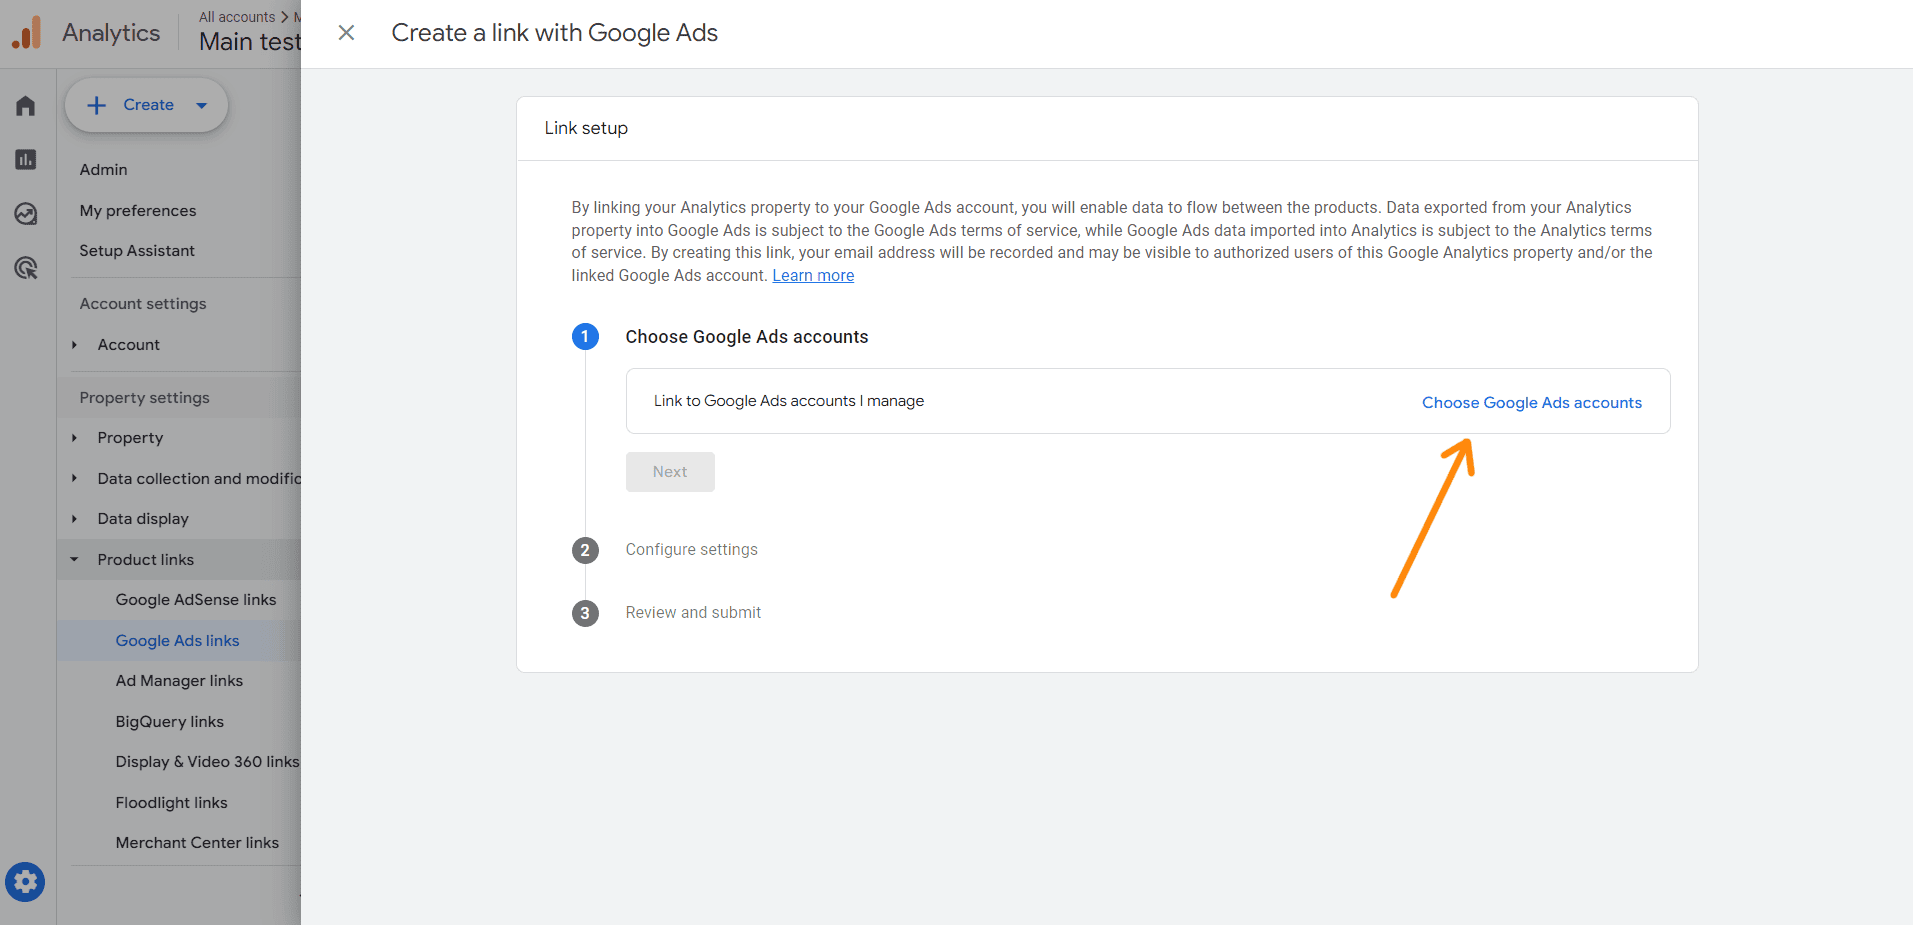Open the Advertising icon in sidebar
The image size is (1913, 925).
click(x=26, y=268)
